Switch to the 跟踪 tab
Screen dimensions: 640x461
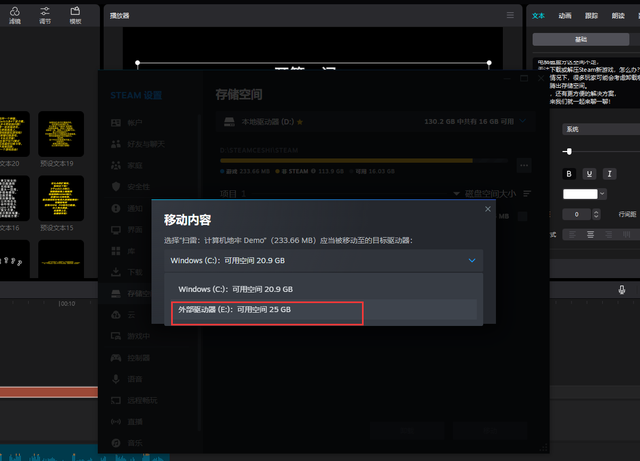tap(591, 16)
